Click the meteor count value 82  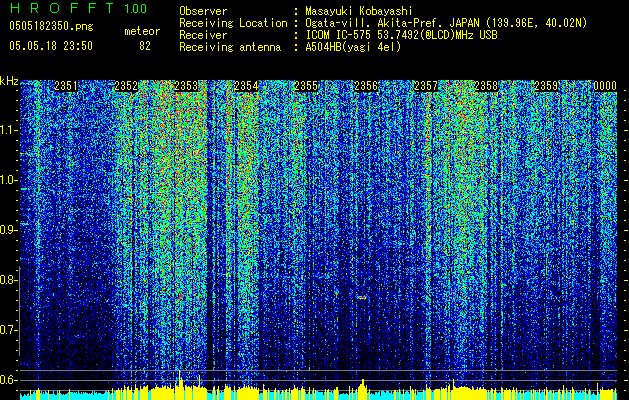(145, 46)
